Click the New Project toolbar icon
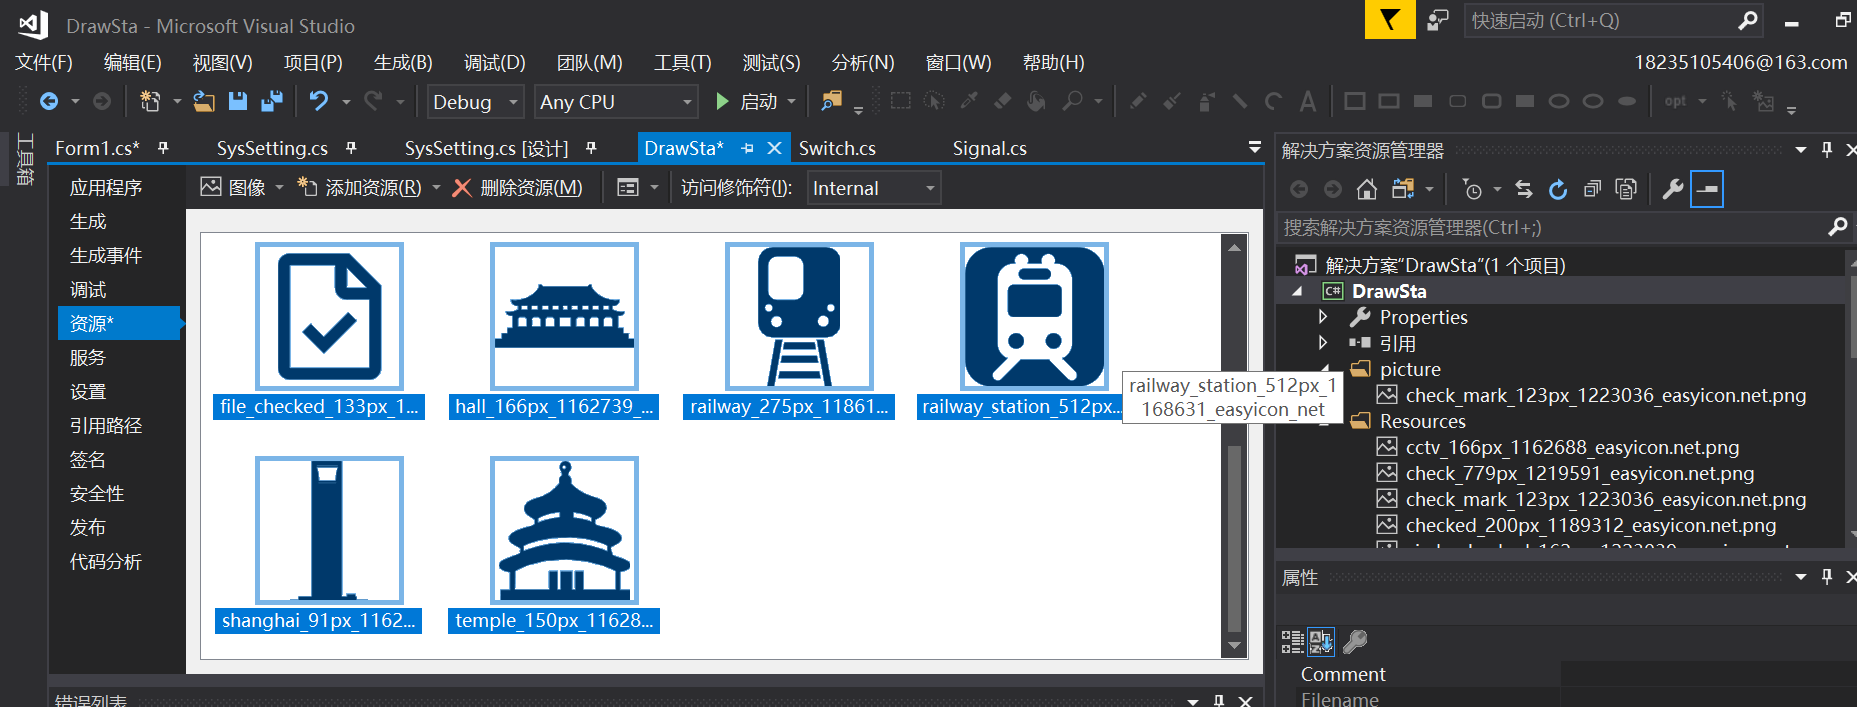The image size is (1857, 707). [150, 101]
